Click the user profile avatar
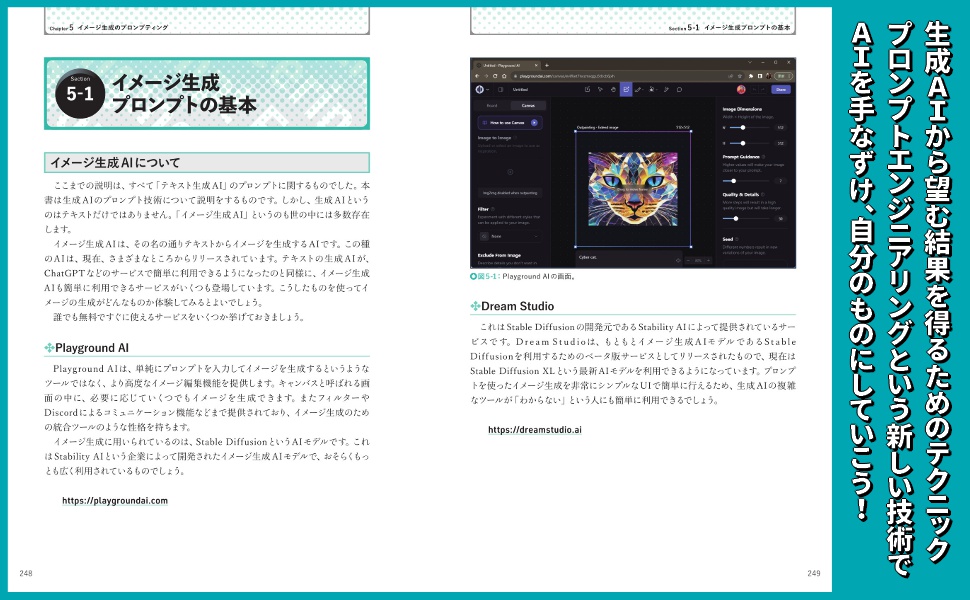The height and width of the screenshot is (600, 970). (741, 89)
